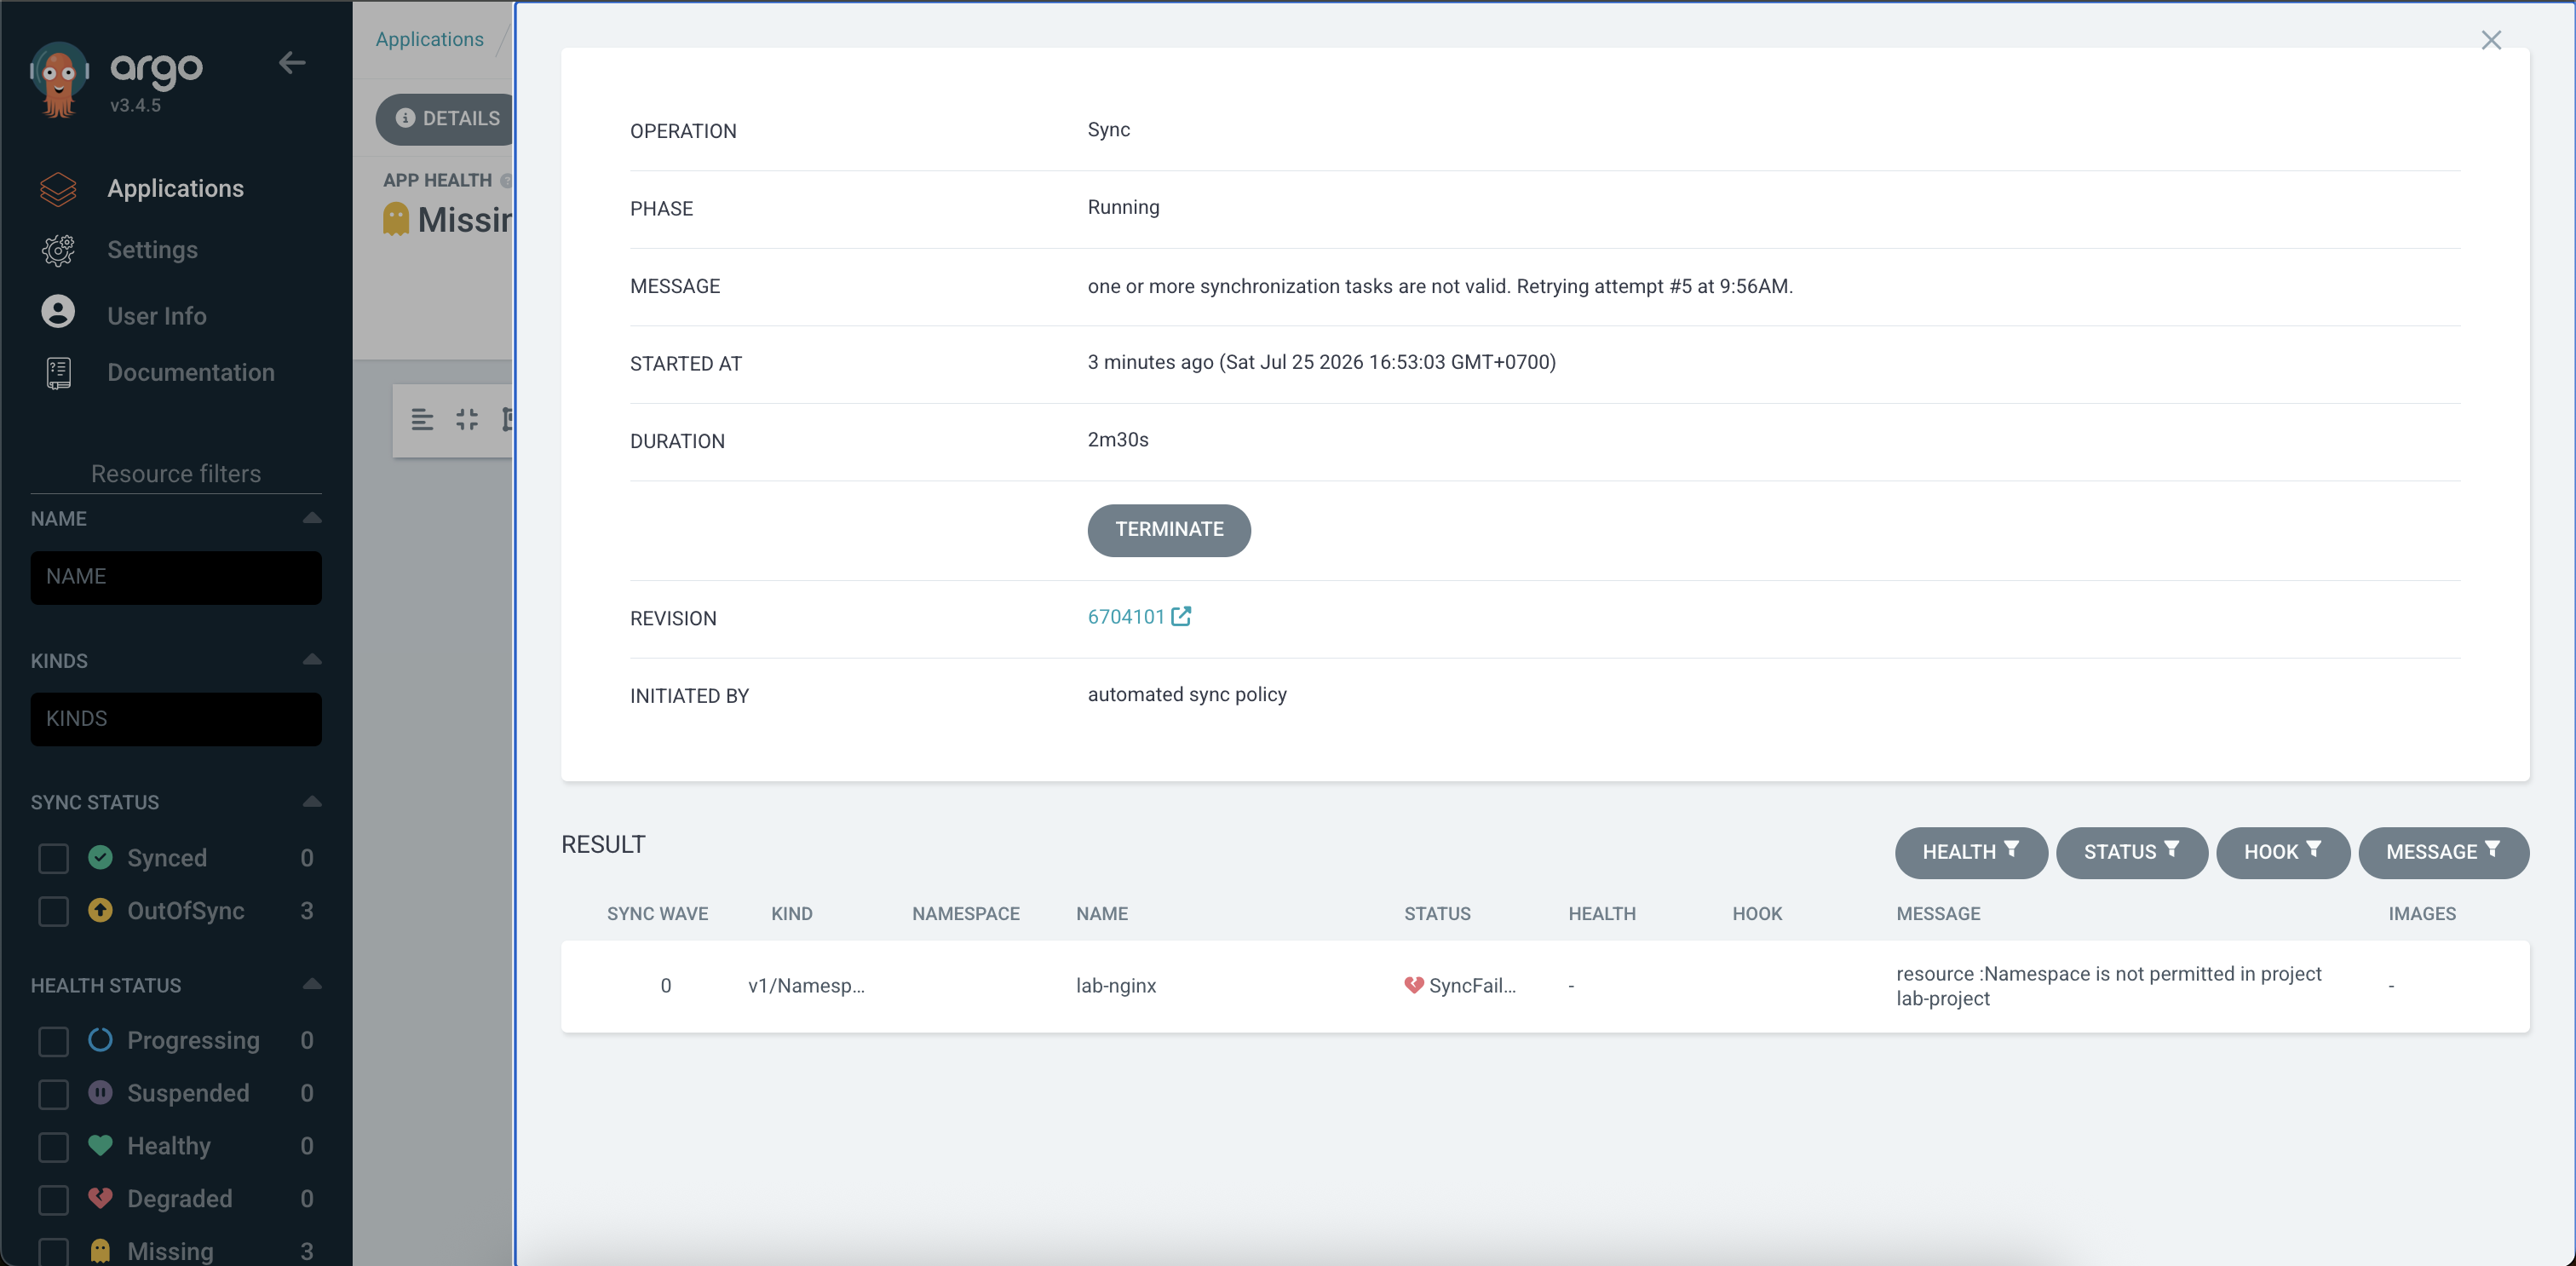Click the OutOfSync yellow arrow icon
Viewport: 2576px width, 1266px height.
(x=100, y=910)
